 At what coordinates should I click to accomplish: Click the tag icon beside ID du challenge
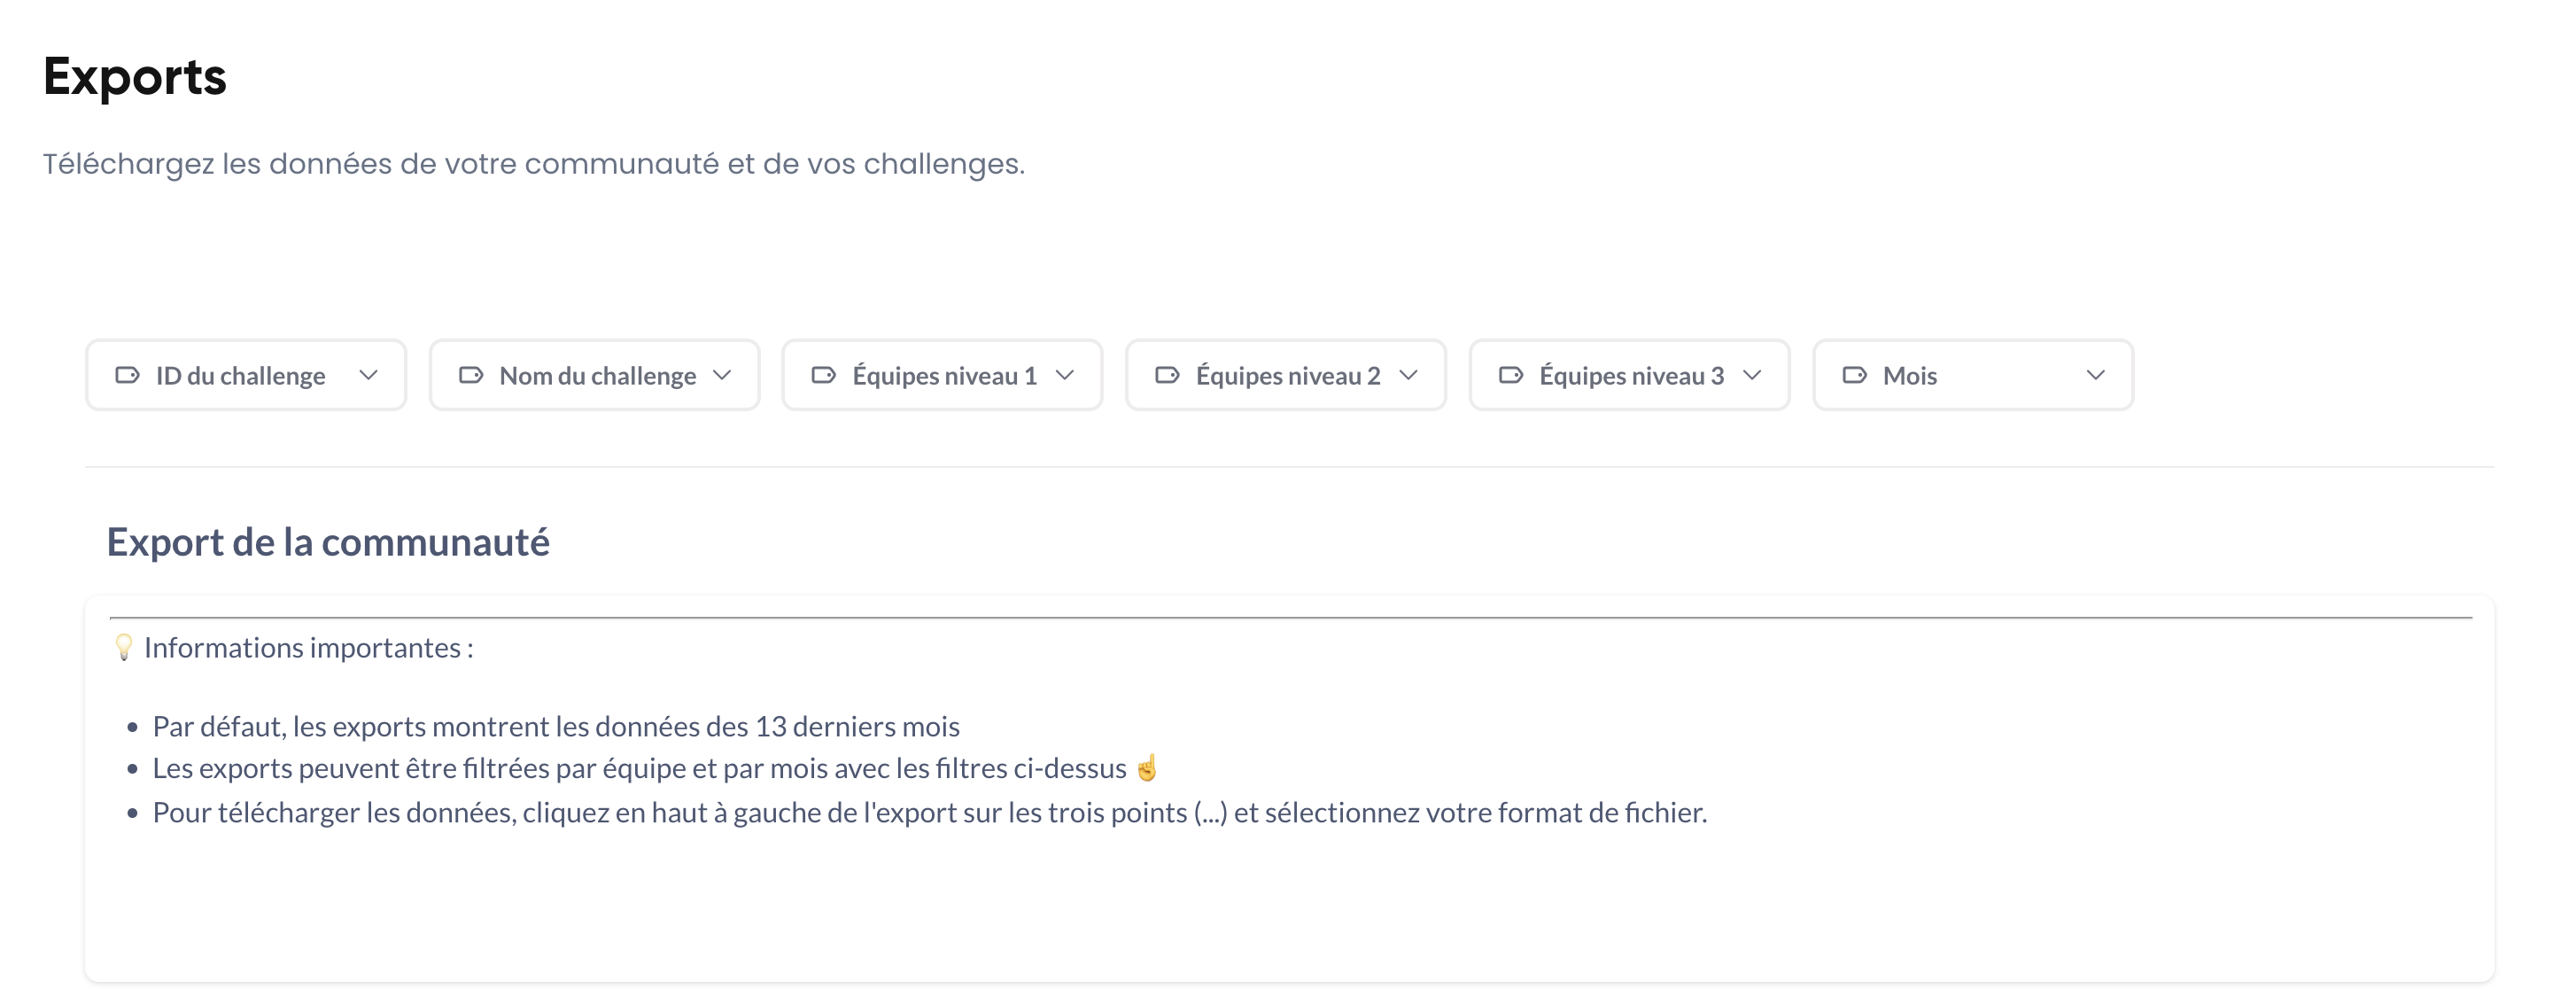(127, 376)
